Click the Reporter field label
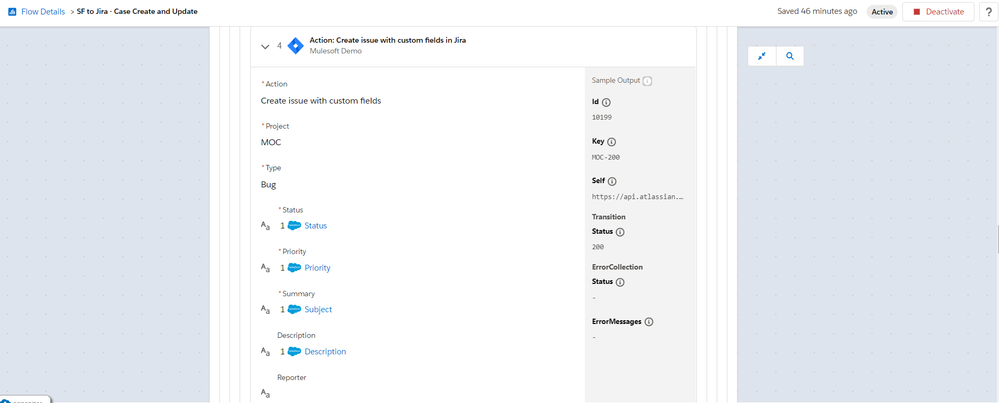 292,378
